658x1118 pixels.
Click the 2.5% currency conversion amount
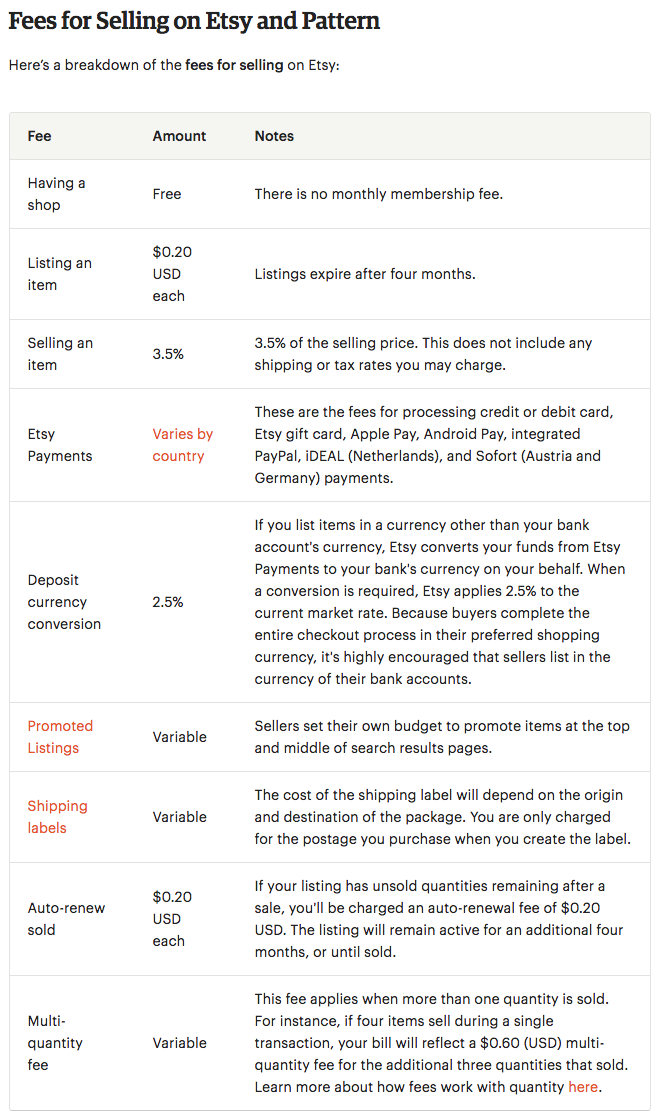168,602
